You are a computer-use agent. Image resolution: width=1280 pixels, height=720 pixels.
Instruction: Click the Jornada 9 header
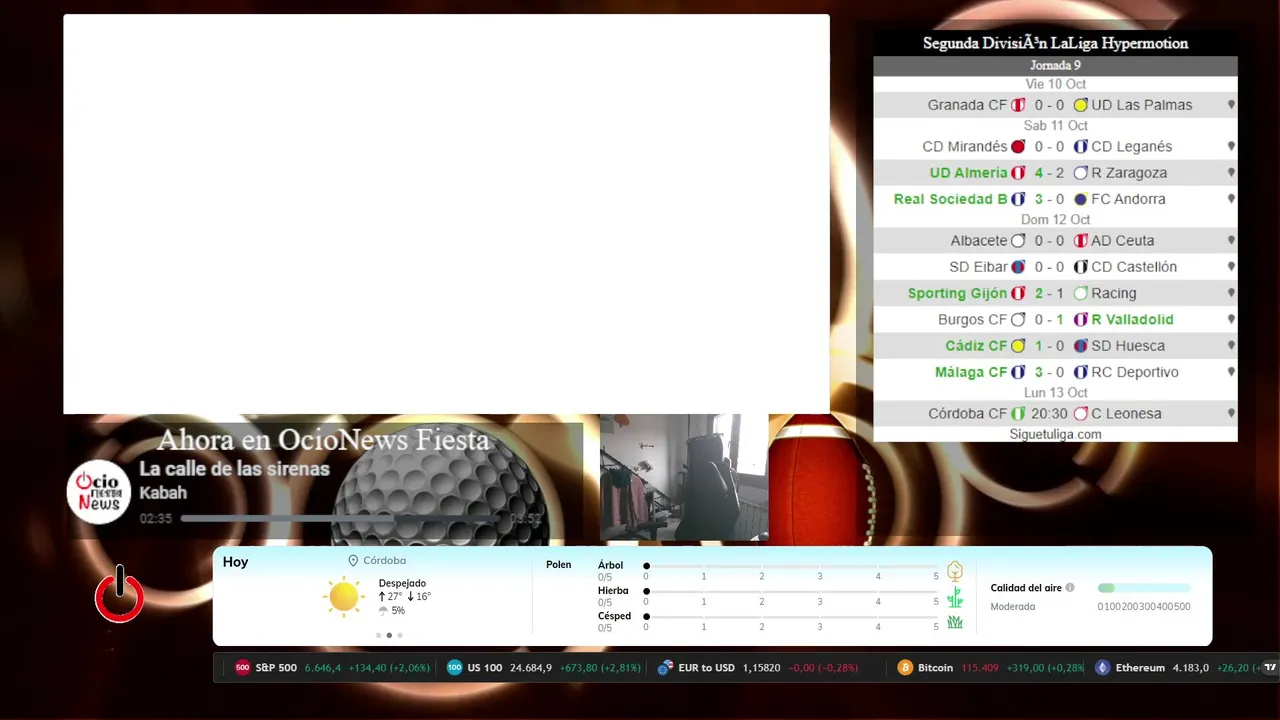click(x=1055, y=66)
